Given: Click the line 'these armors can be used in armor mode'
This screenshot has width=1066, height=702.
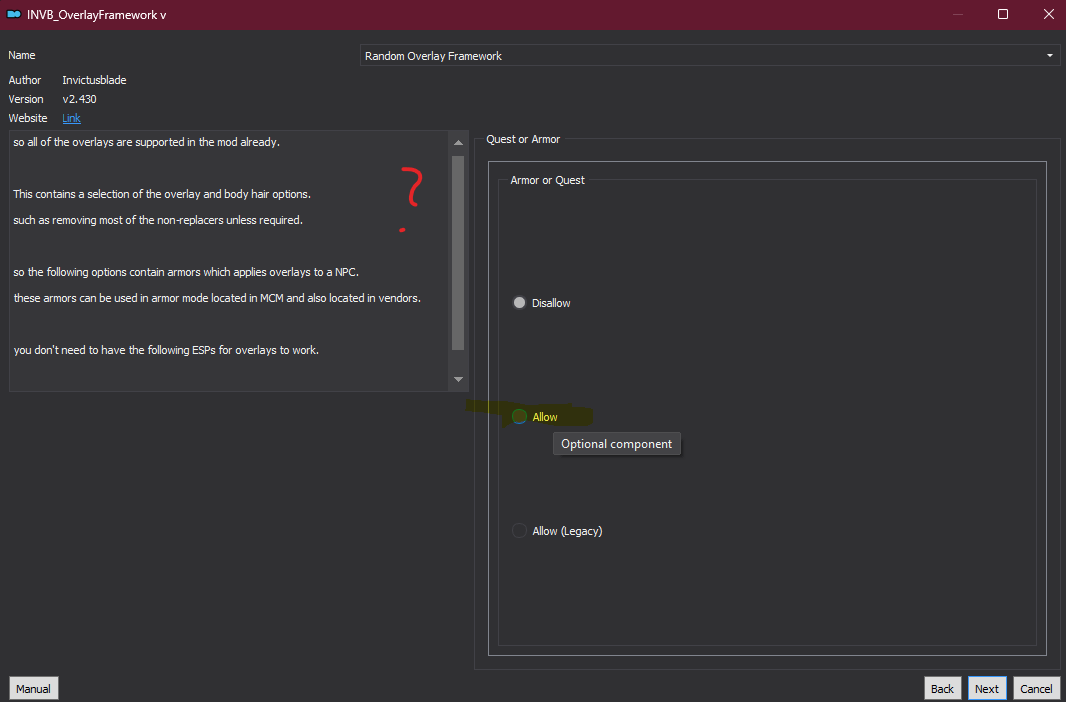Looking at the screenshot, I should click(x=217, y=298).
